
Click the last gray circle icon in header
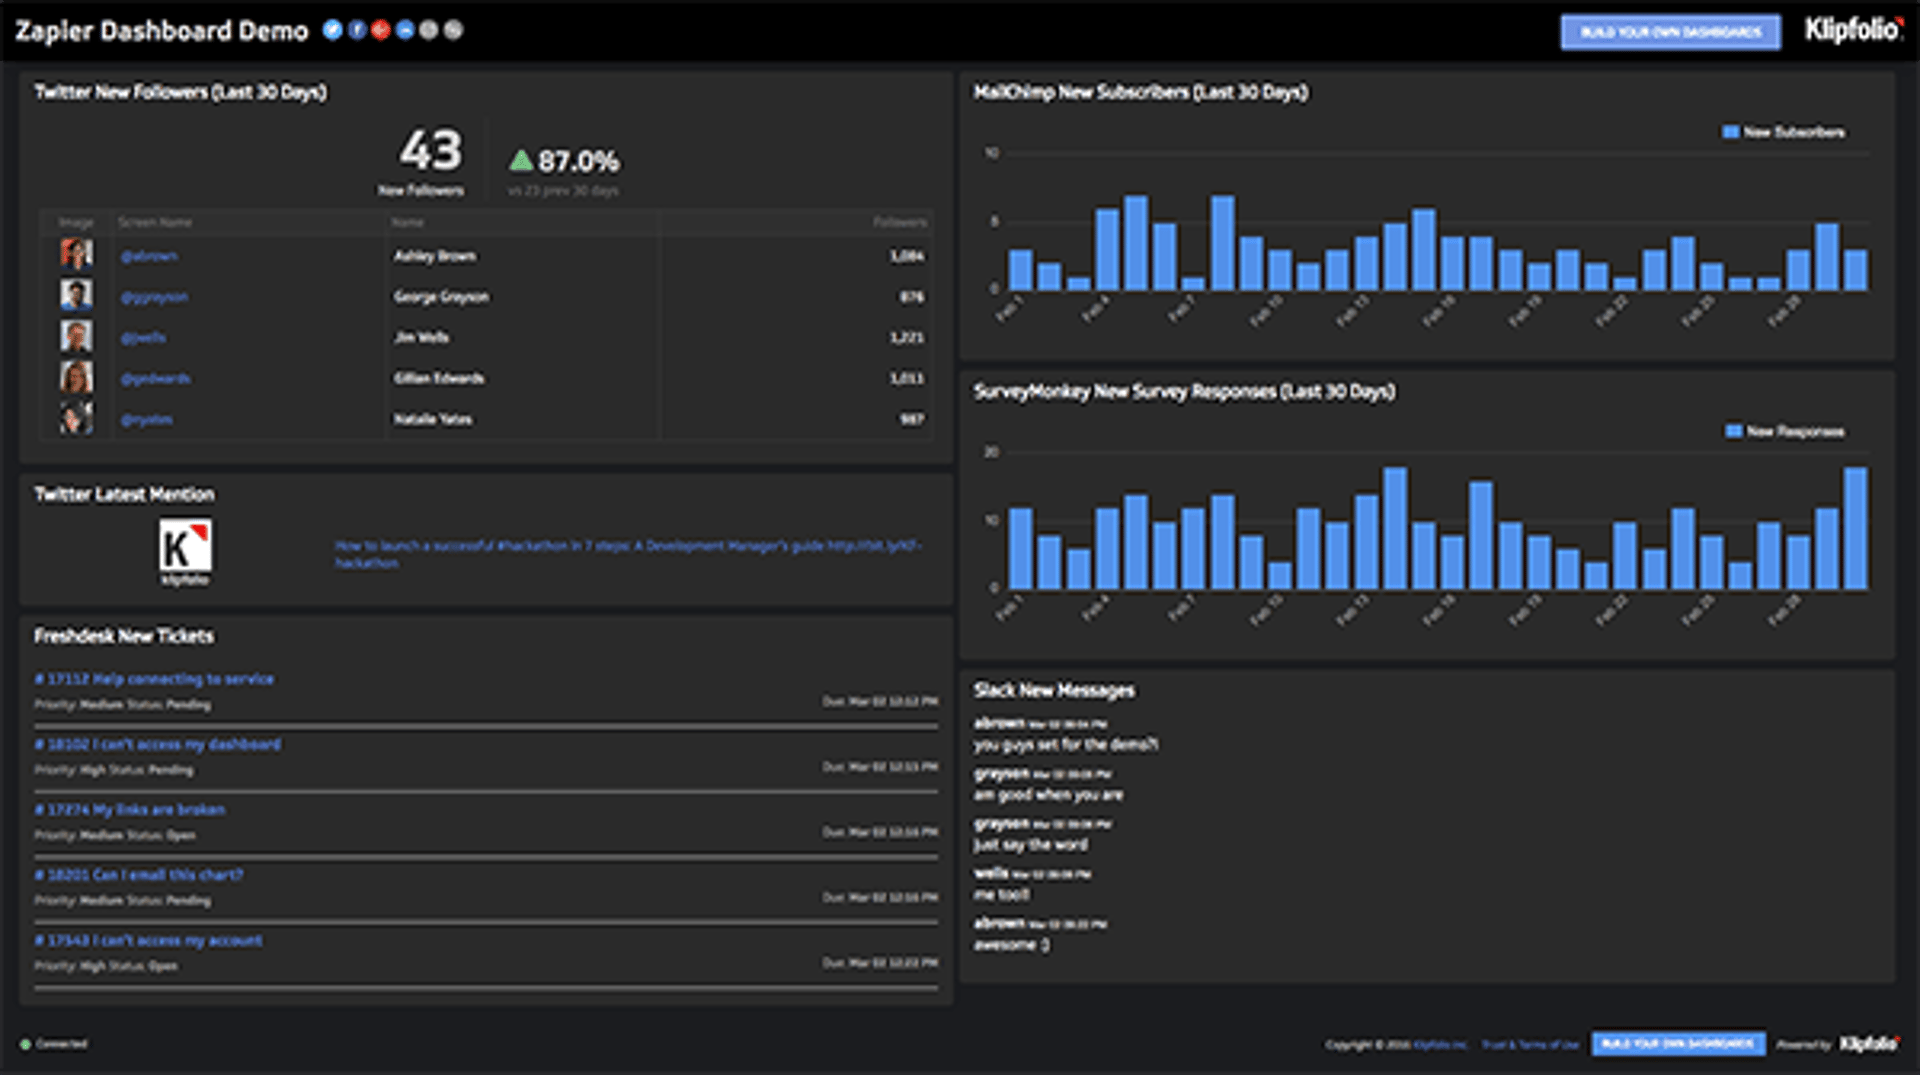coord(453,30)
